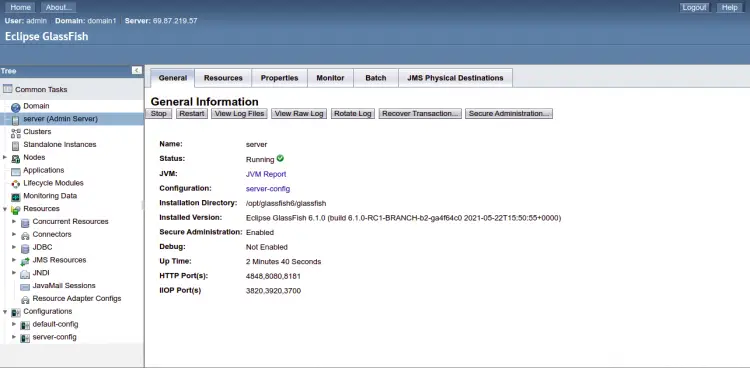
Task: Switch to the Monitor tab
Action: point(330,78)
